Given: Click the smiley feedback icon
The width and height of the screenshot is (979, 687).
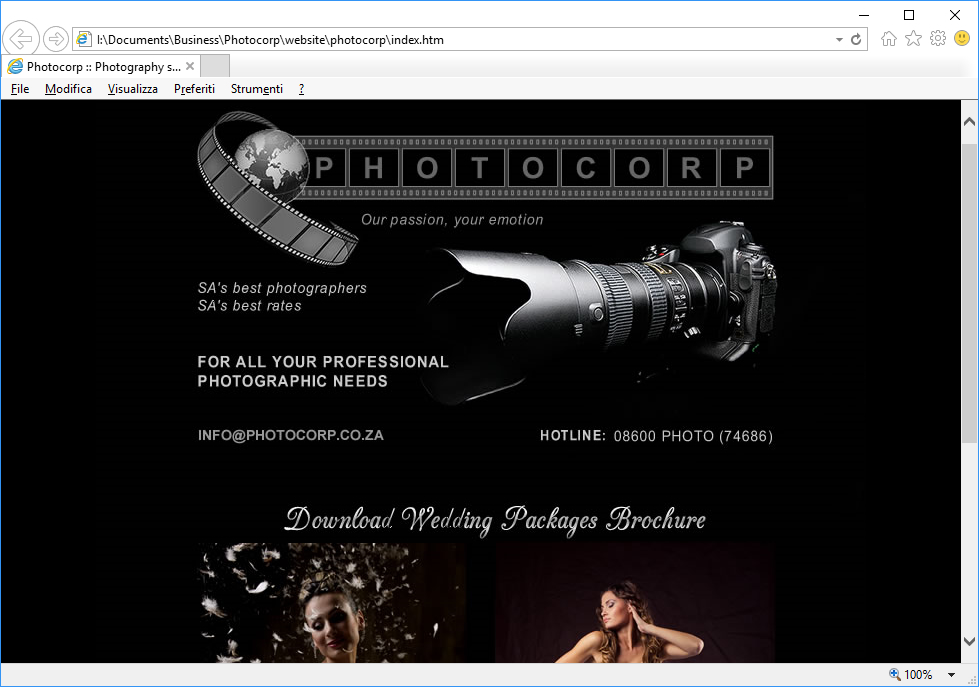Looking at the screenshot, I should pos(962,39).
